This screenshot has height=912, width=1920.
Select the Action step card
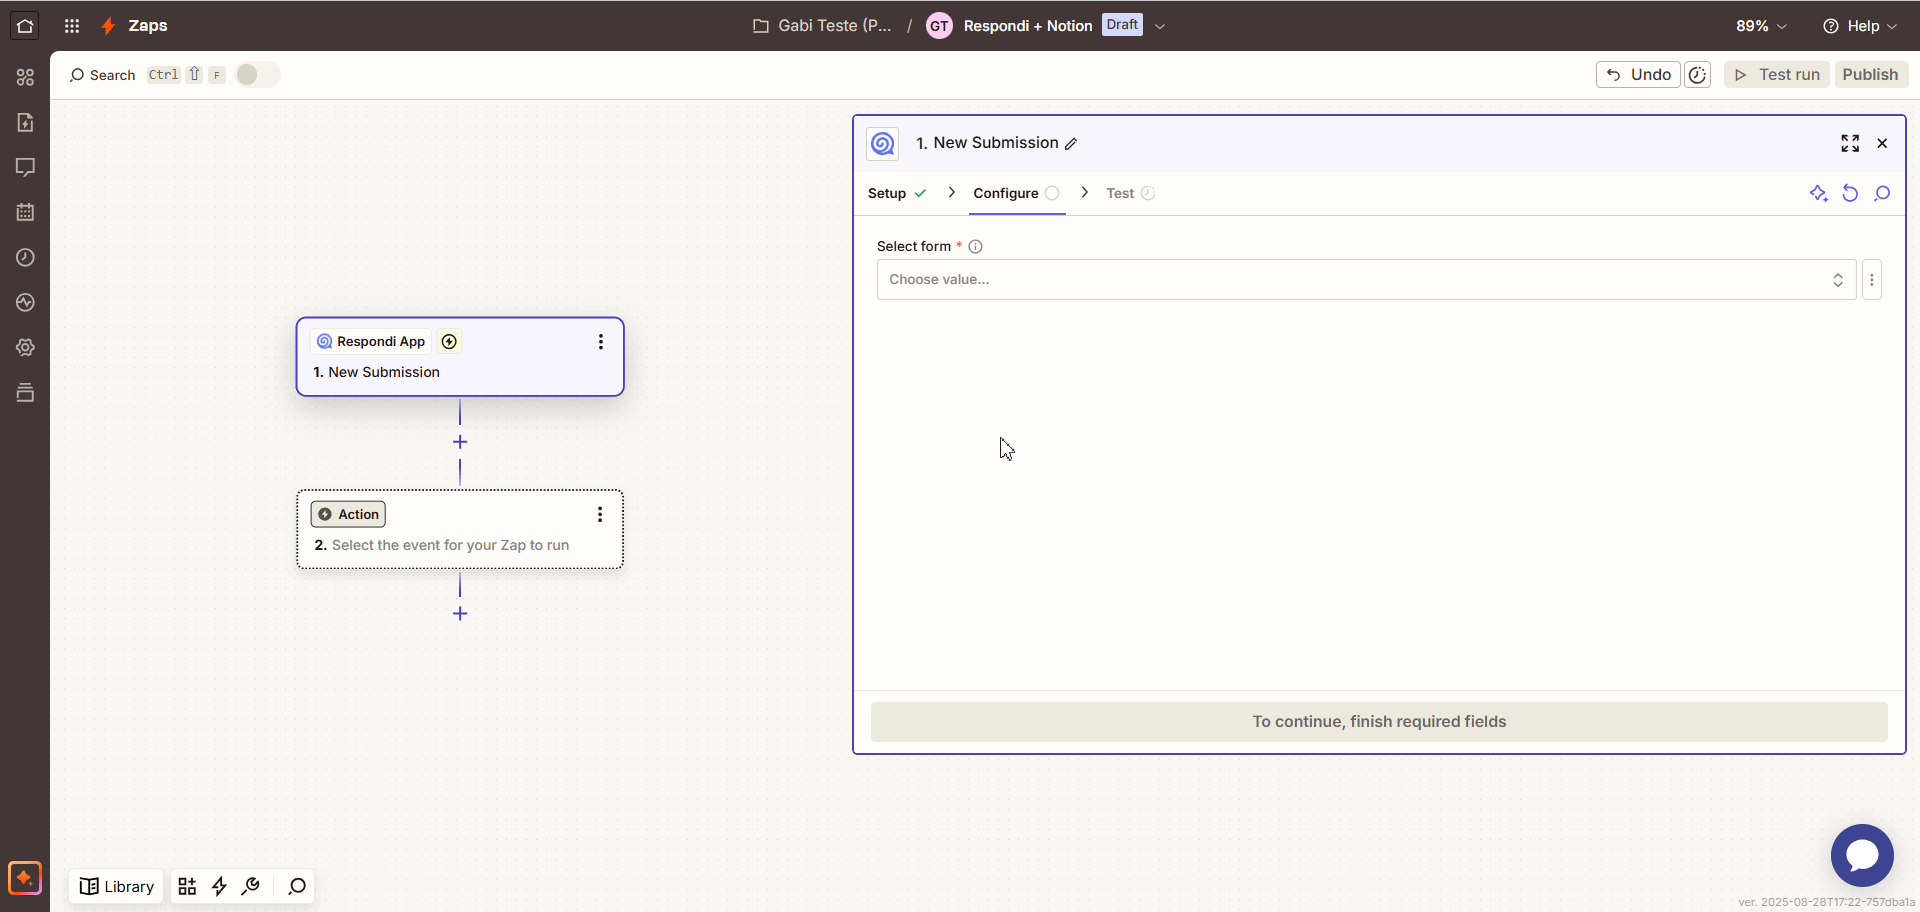pos(460,529)
